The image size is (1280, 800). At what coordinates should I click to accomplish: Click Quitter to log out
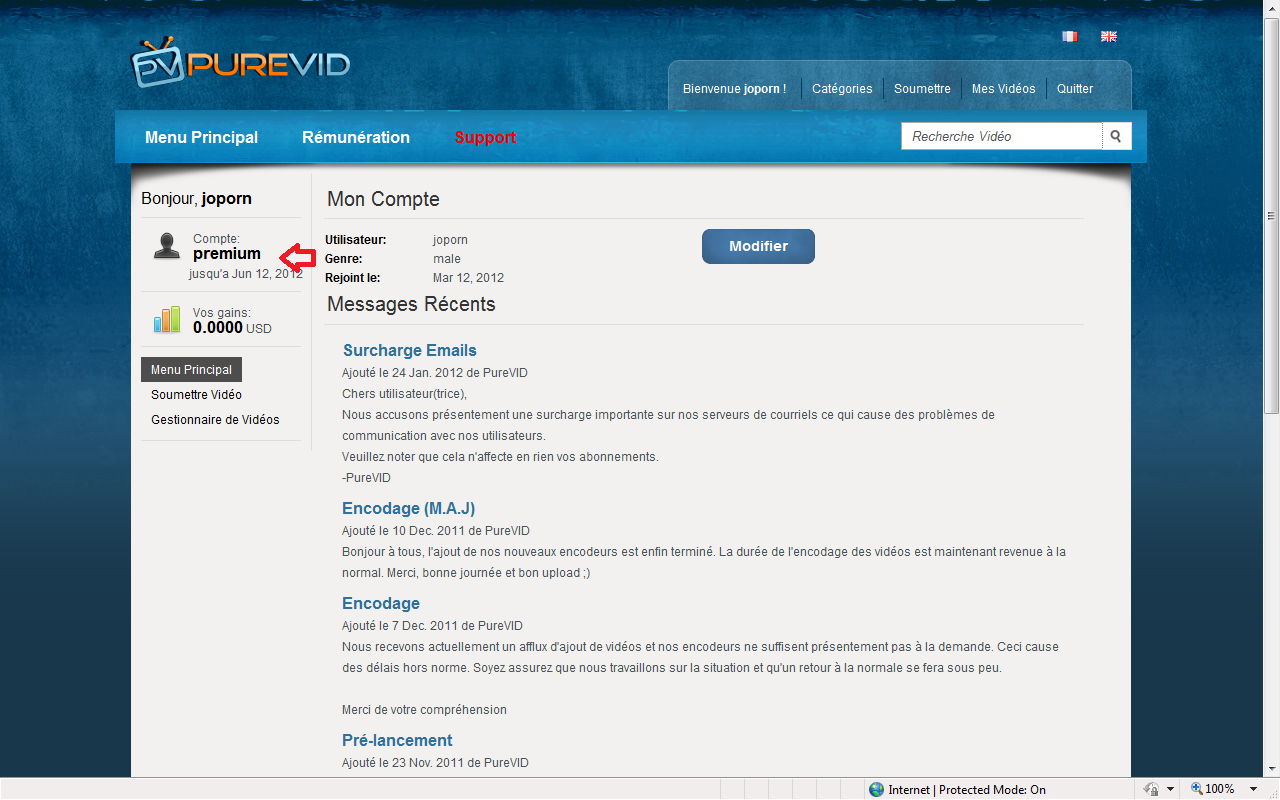click(x=1075, y=89)
